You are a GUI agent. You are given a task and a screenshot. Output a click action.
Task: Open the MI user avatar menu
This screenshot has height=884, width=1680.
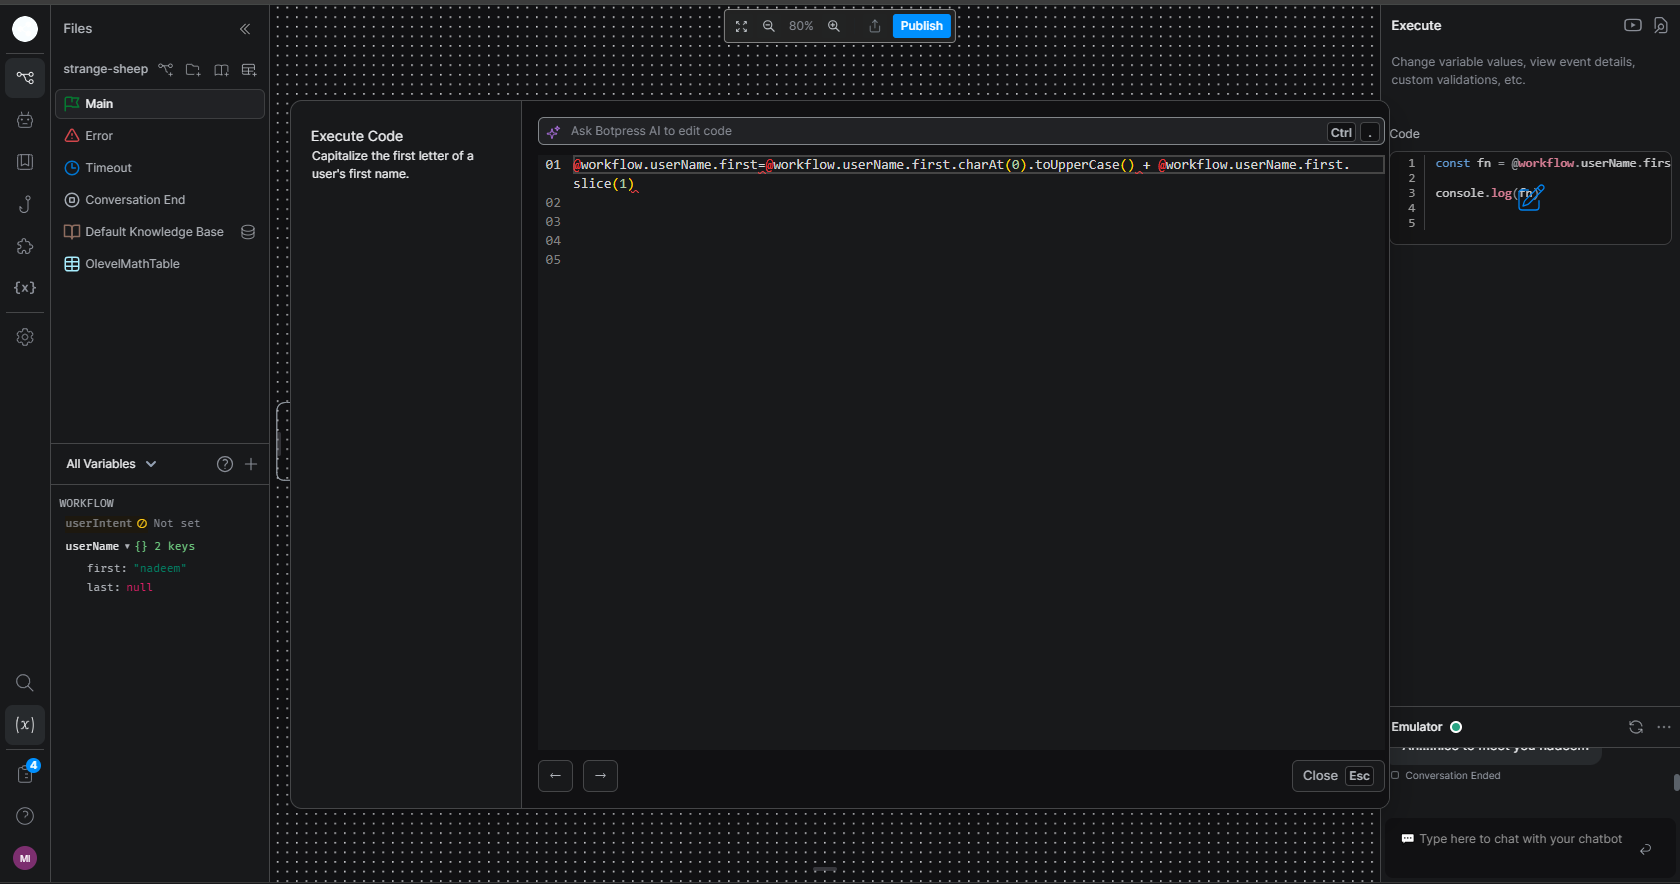25,858
